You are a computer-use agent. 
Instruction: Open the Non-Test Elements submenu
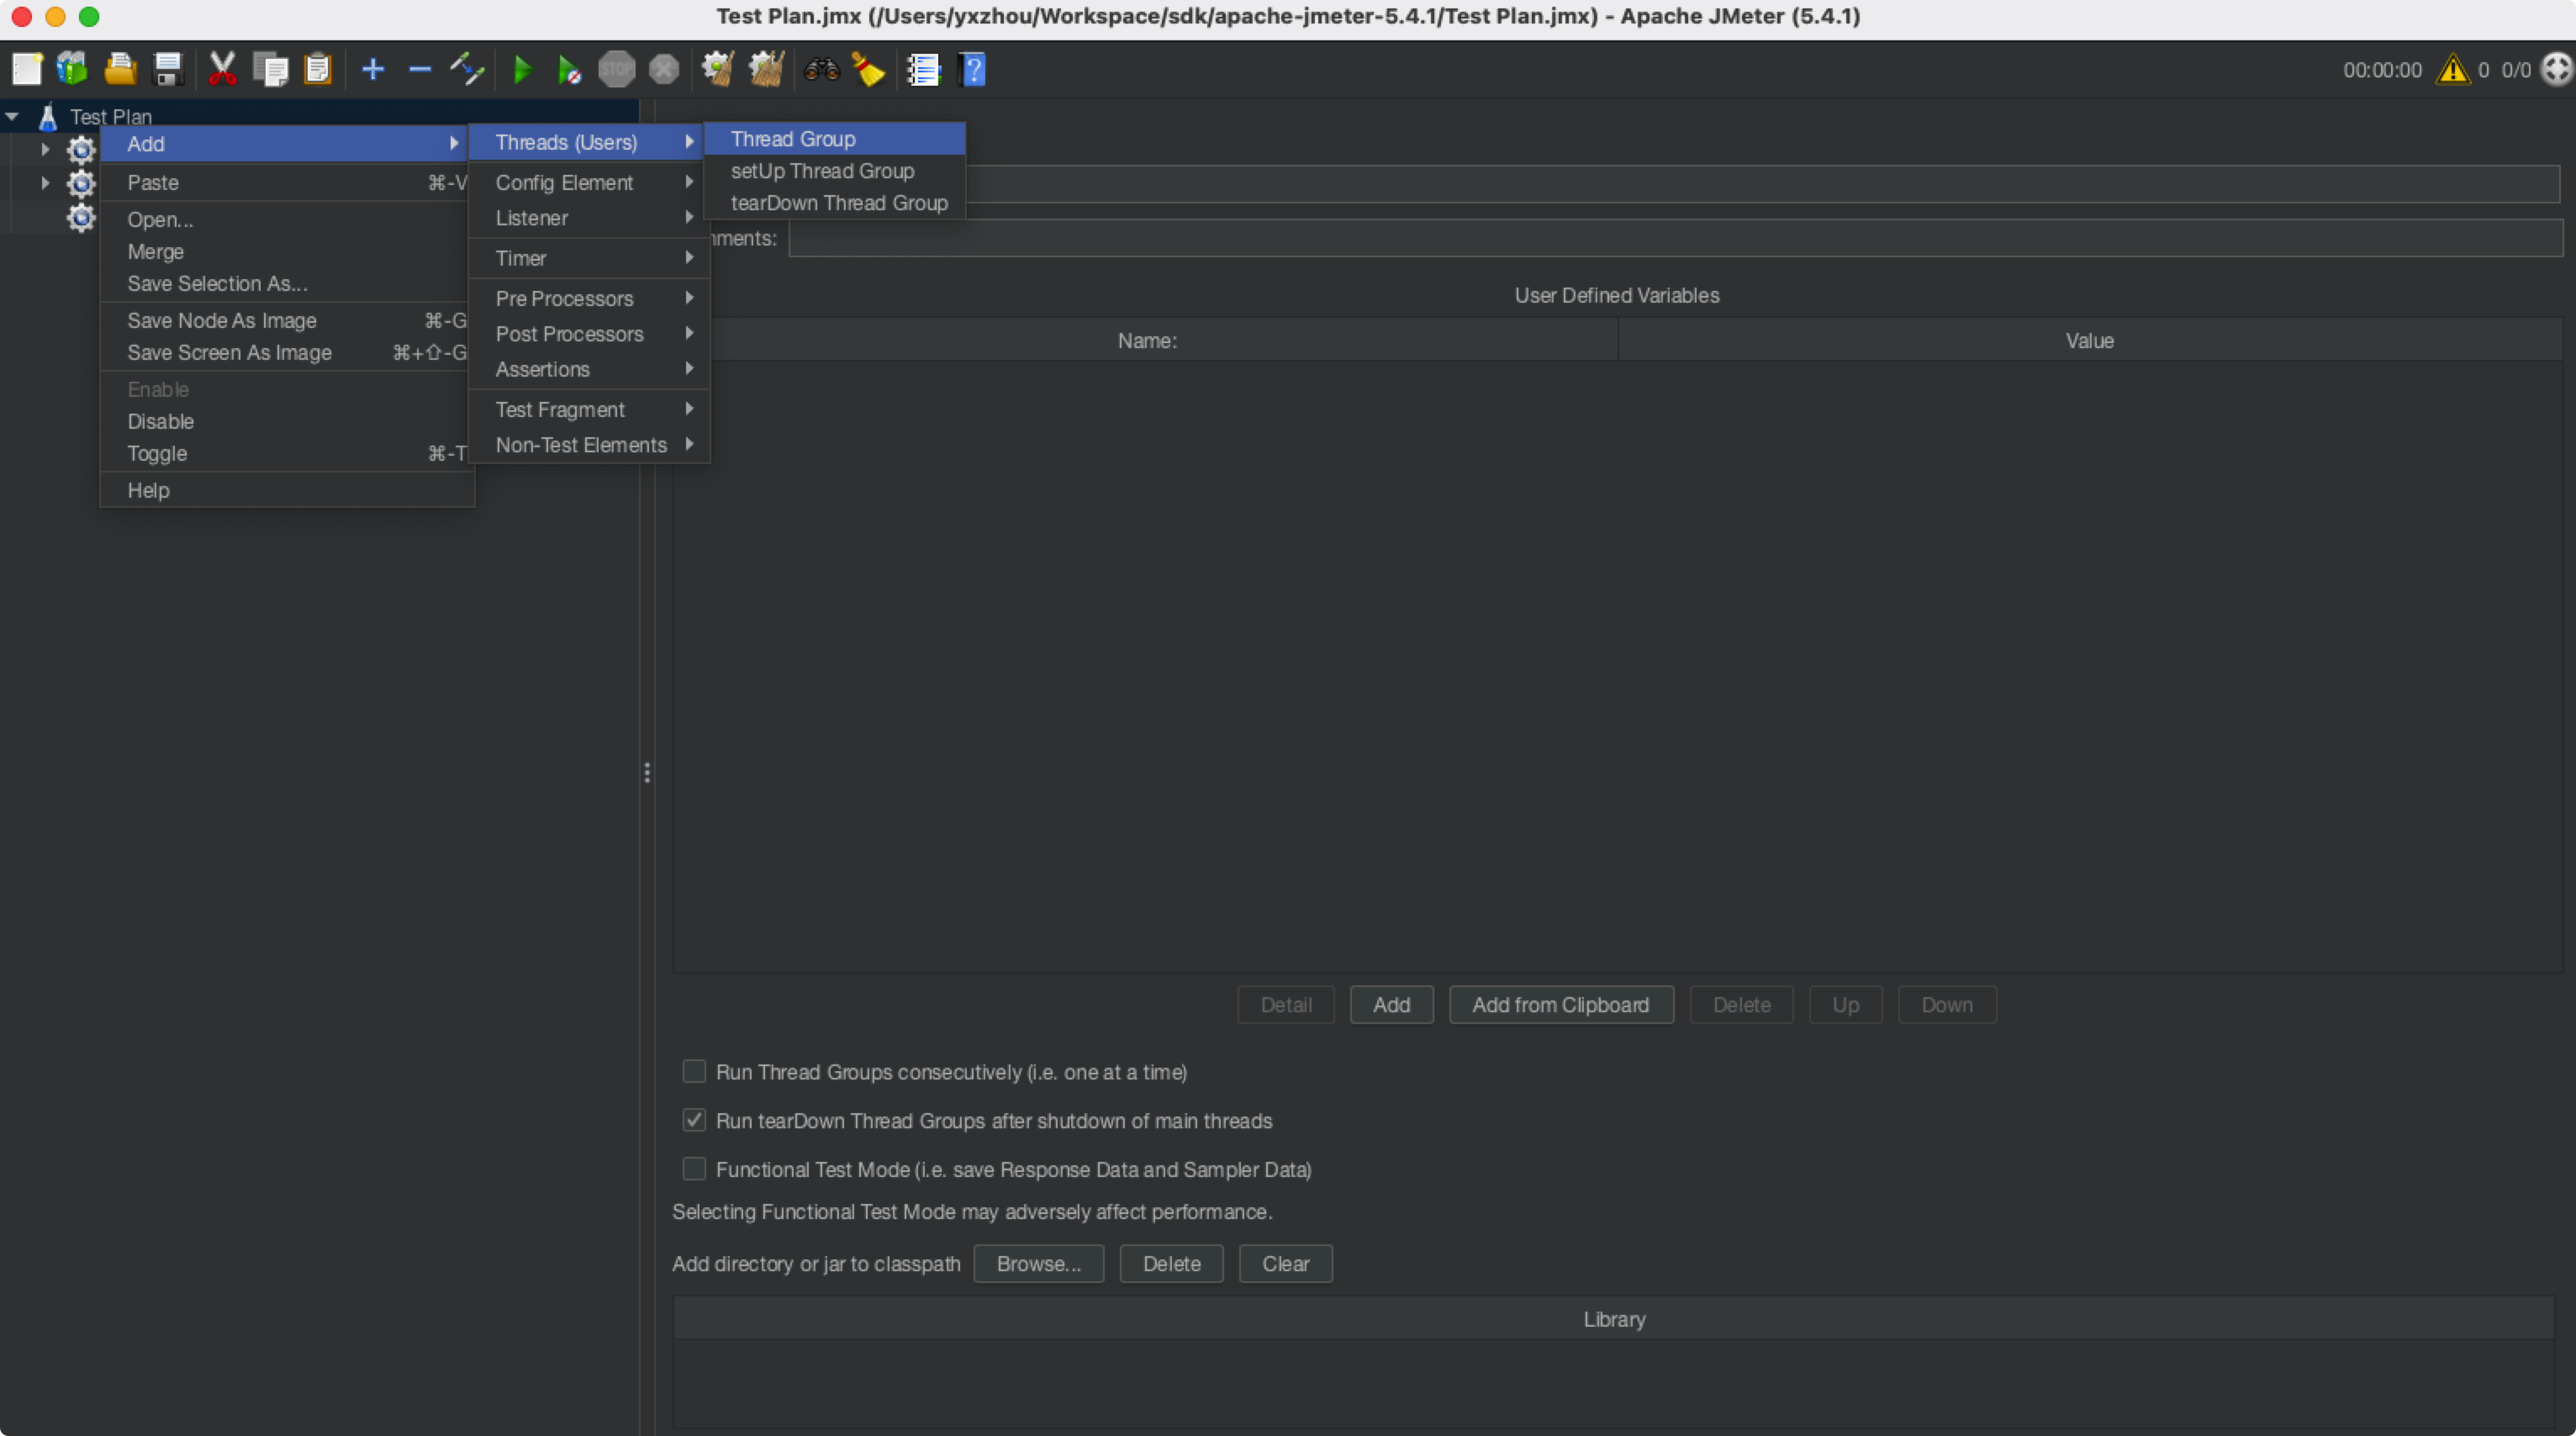pos(589,445)
